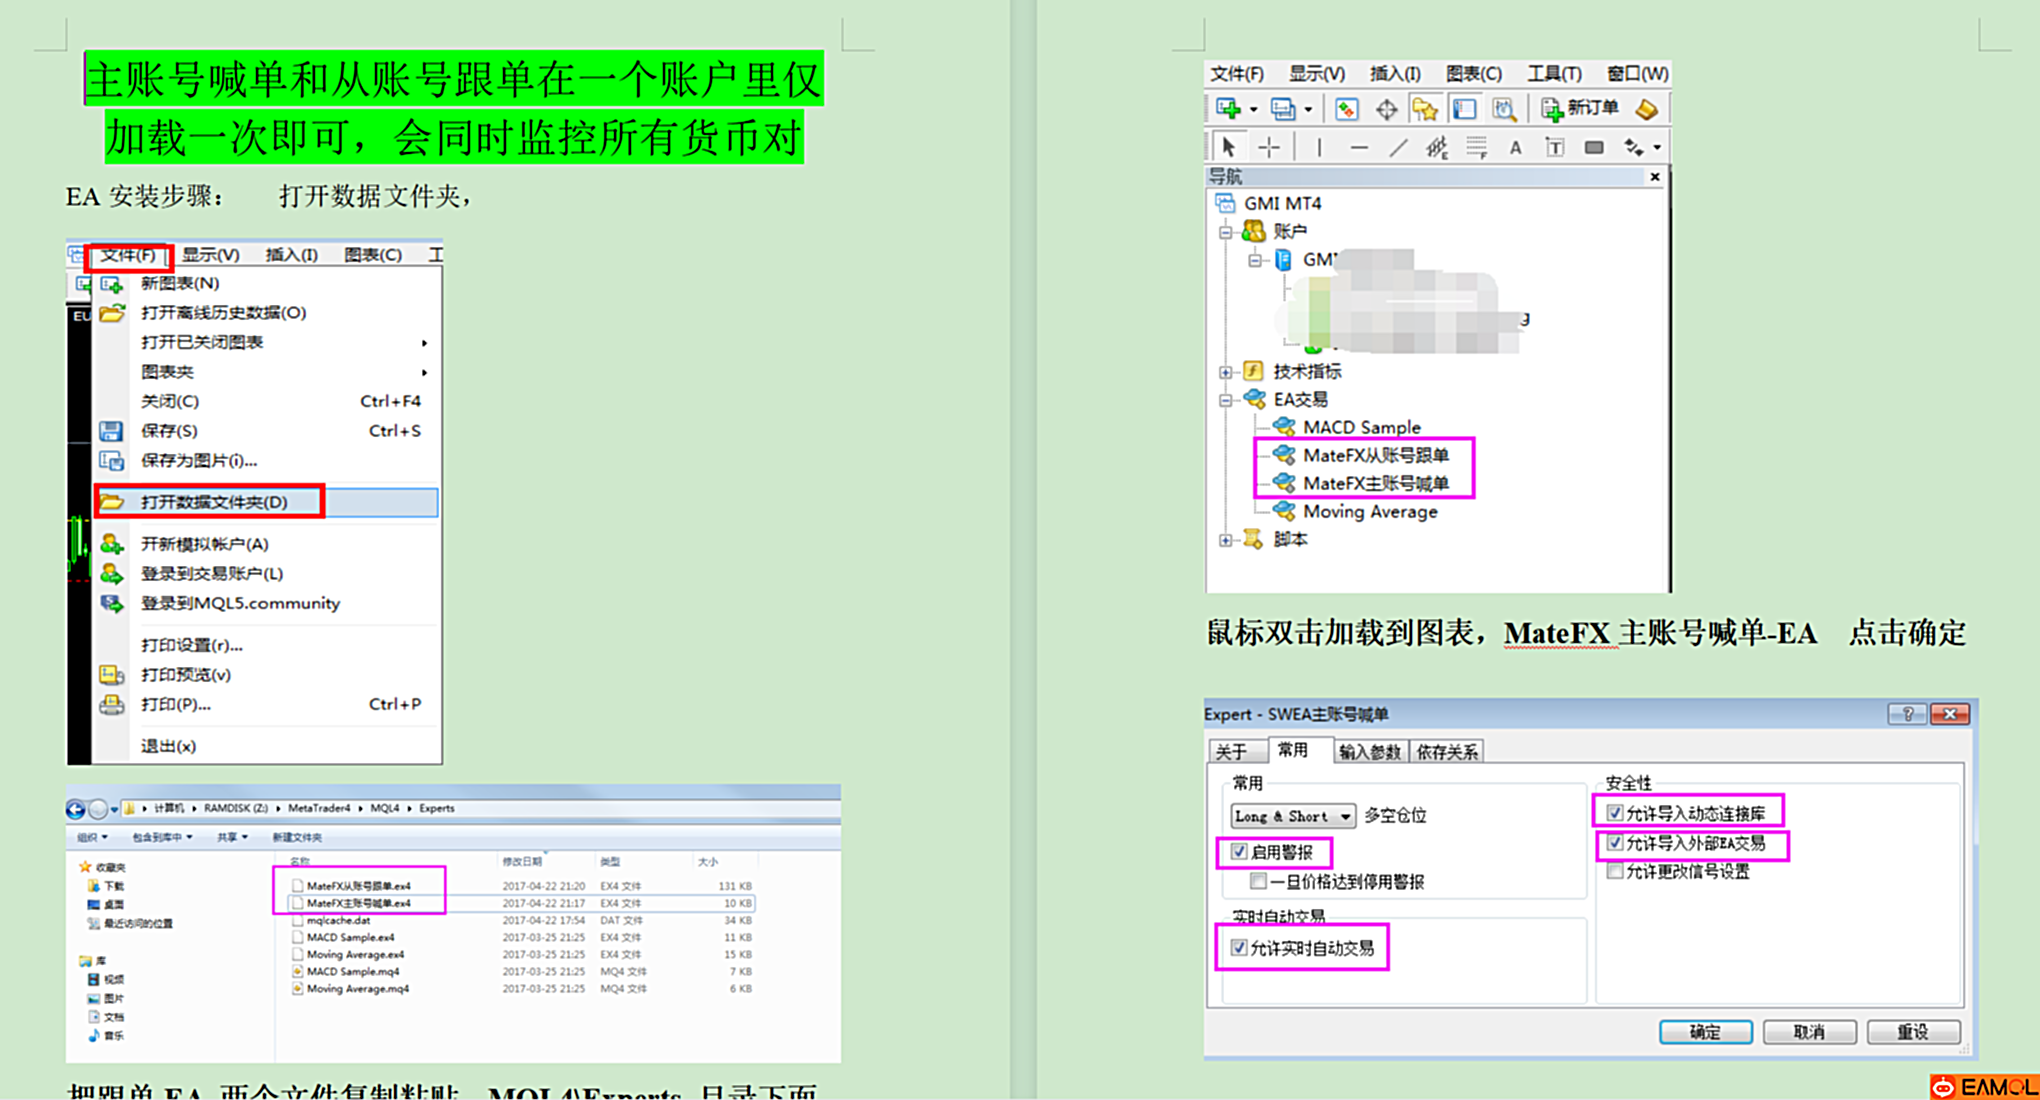Click the crosshair Data Window icon
The image size is (2040, 1100).
(1387, 109)
